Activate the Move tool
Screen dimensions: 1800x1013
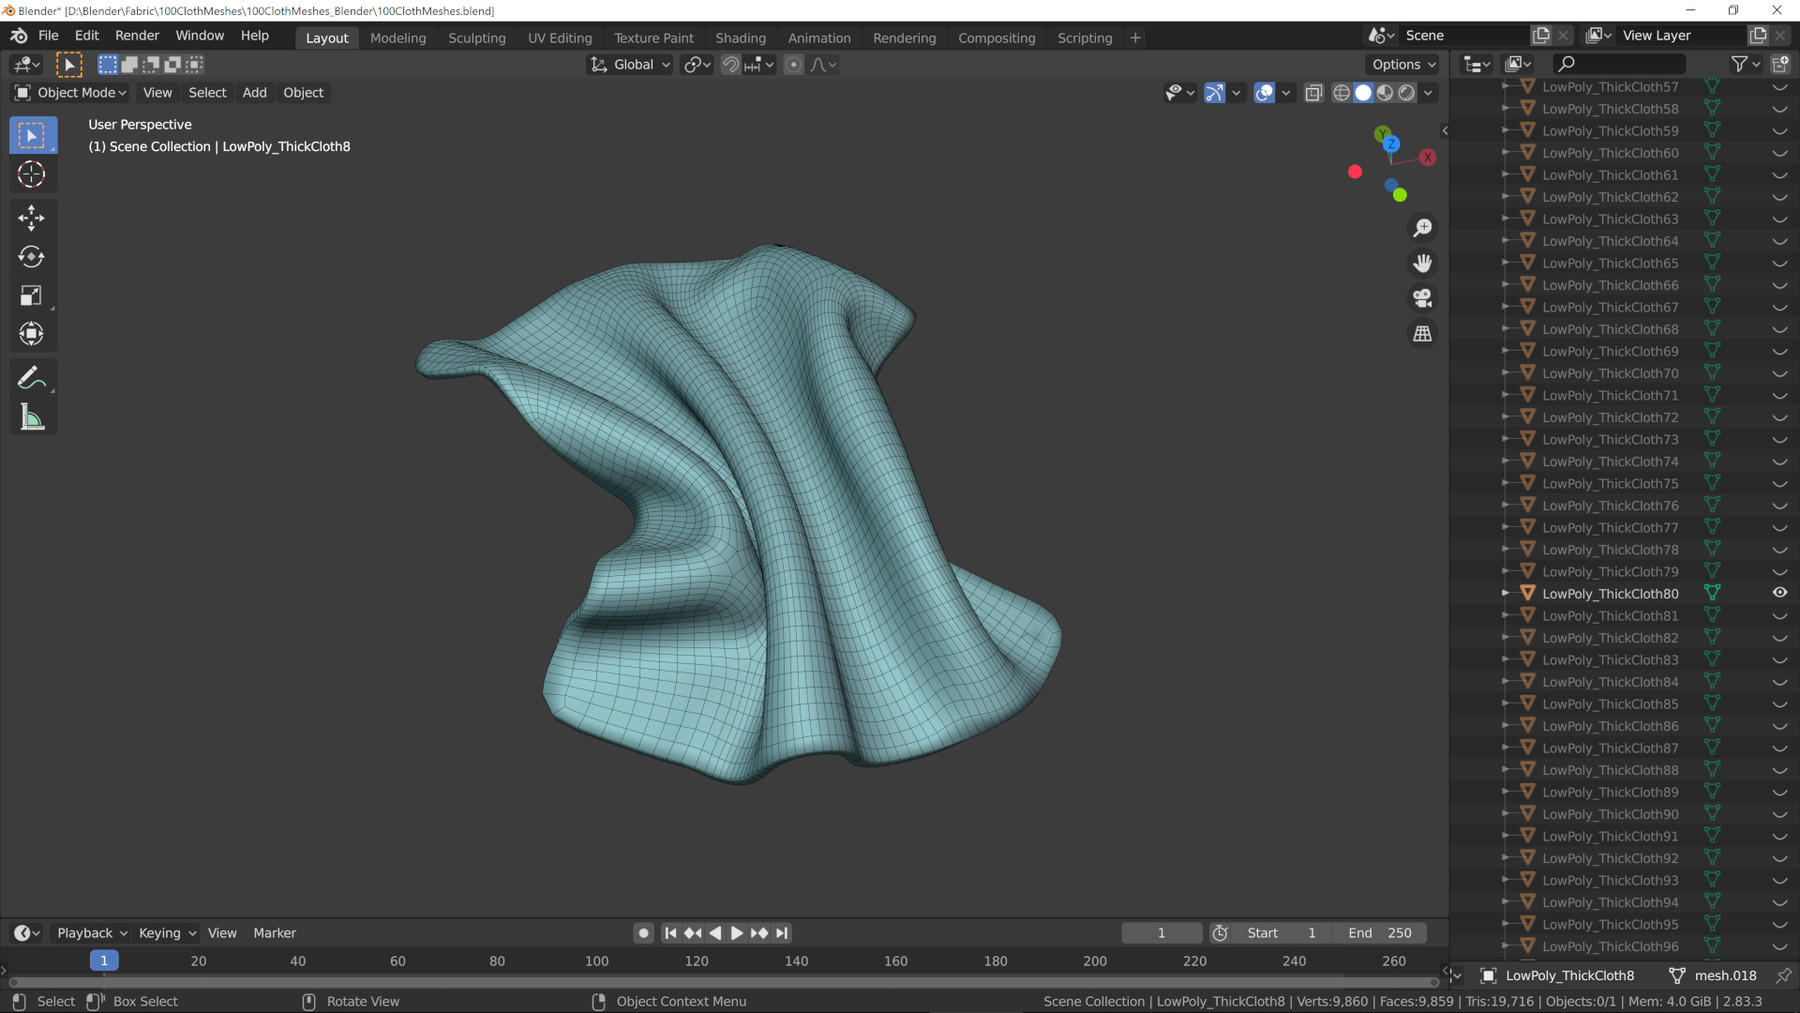pos(31,217)
